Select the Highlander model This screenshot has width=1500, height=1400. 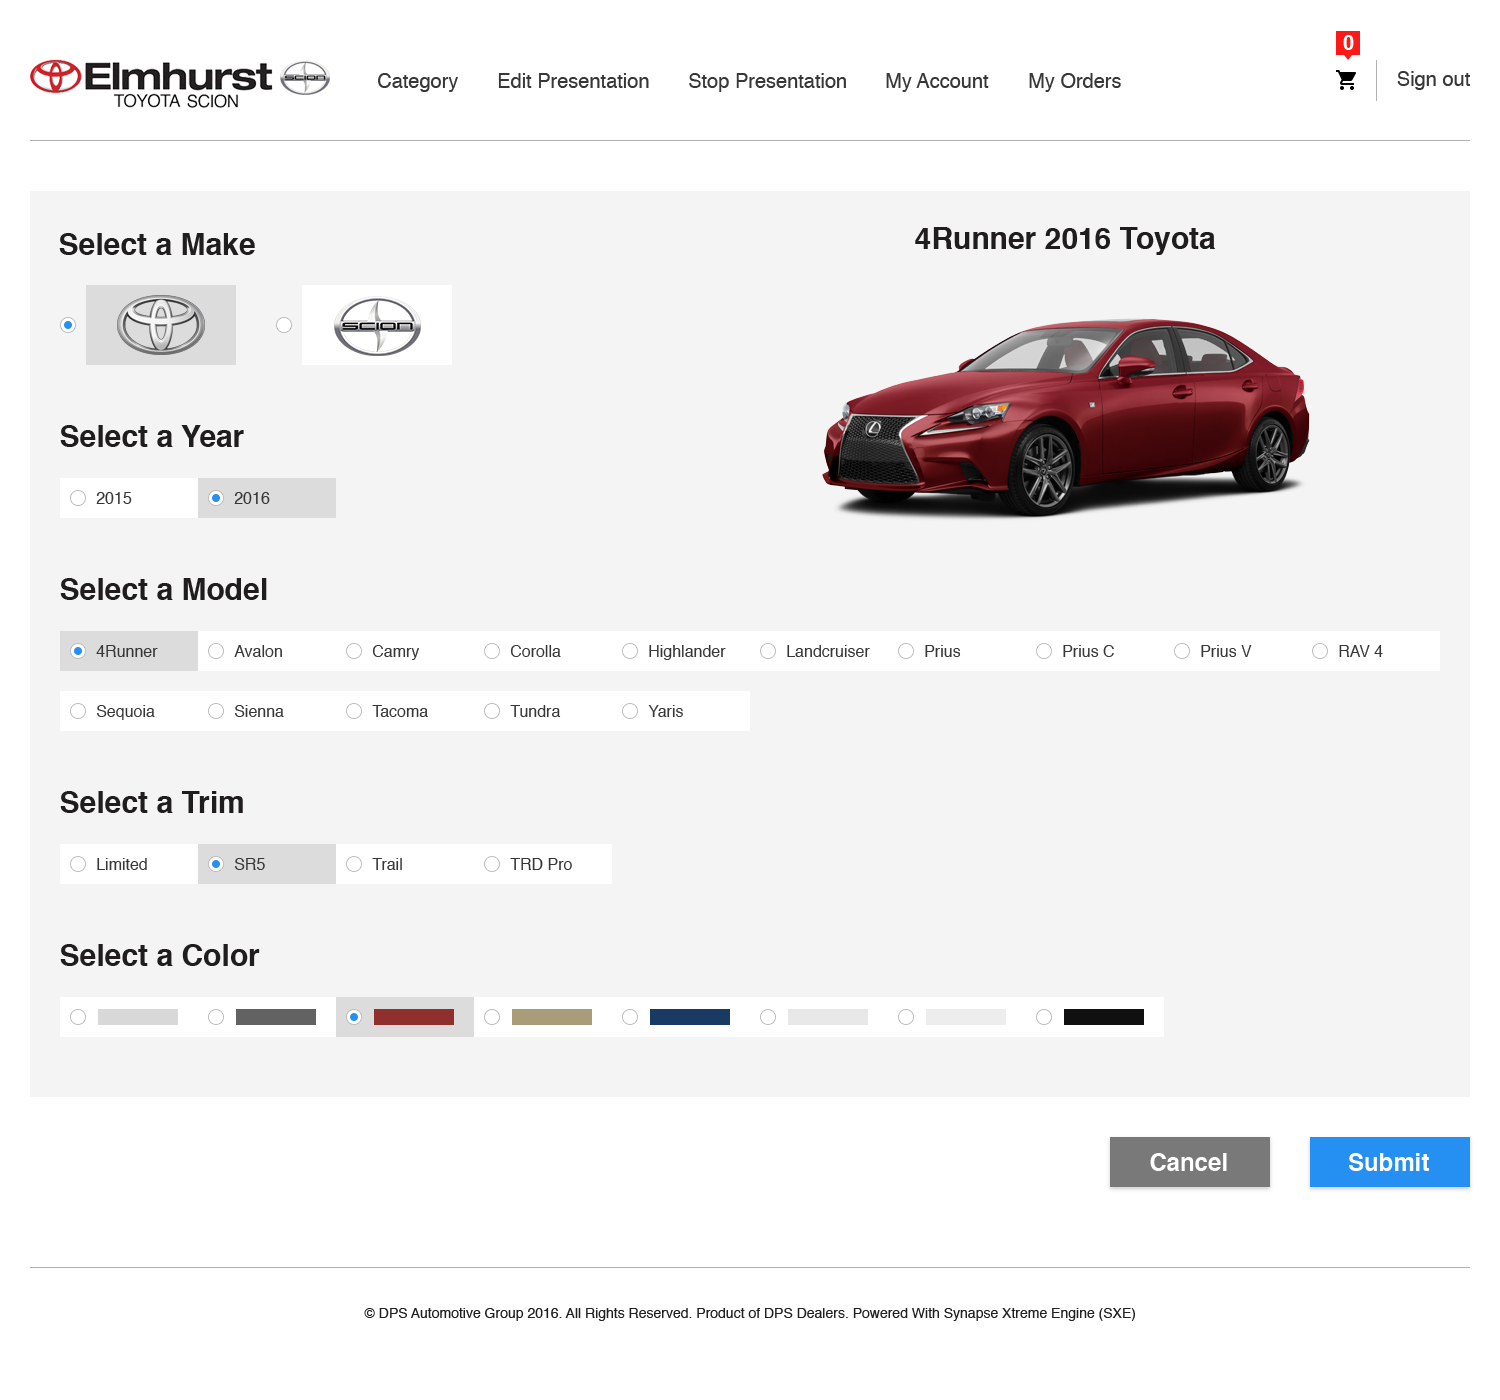[x=681, y=651]
